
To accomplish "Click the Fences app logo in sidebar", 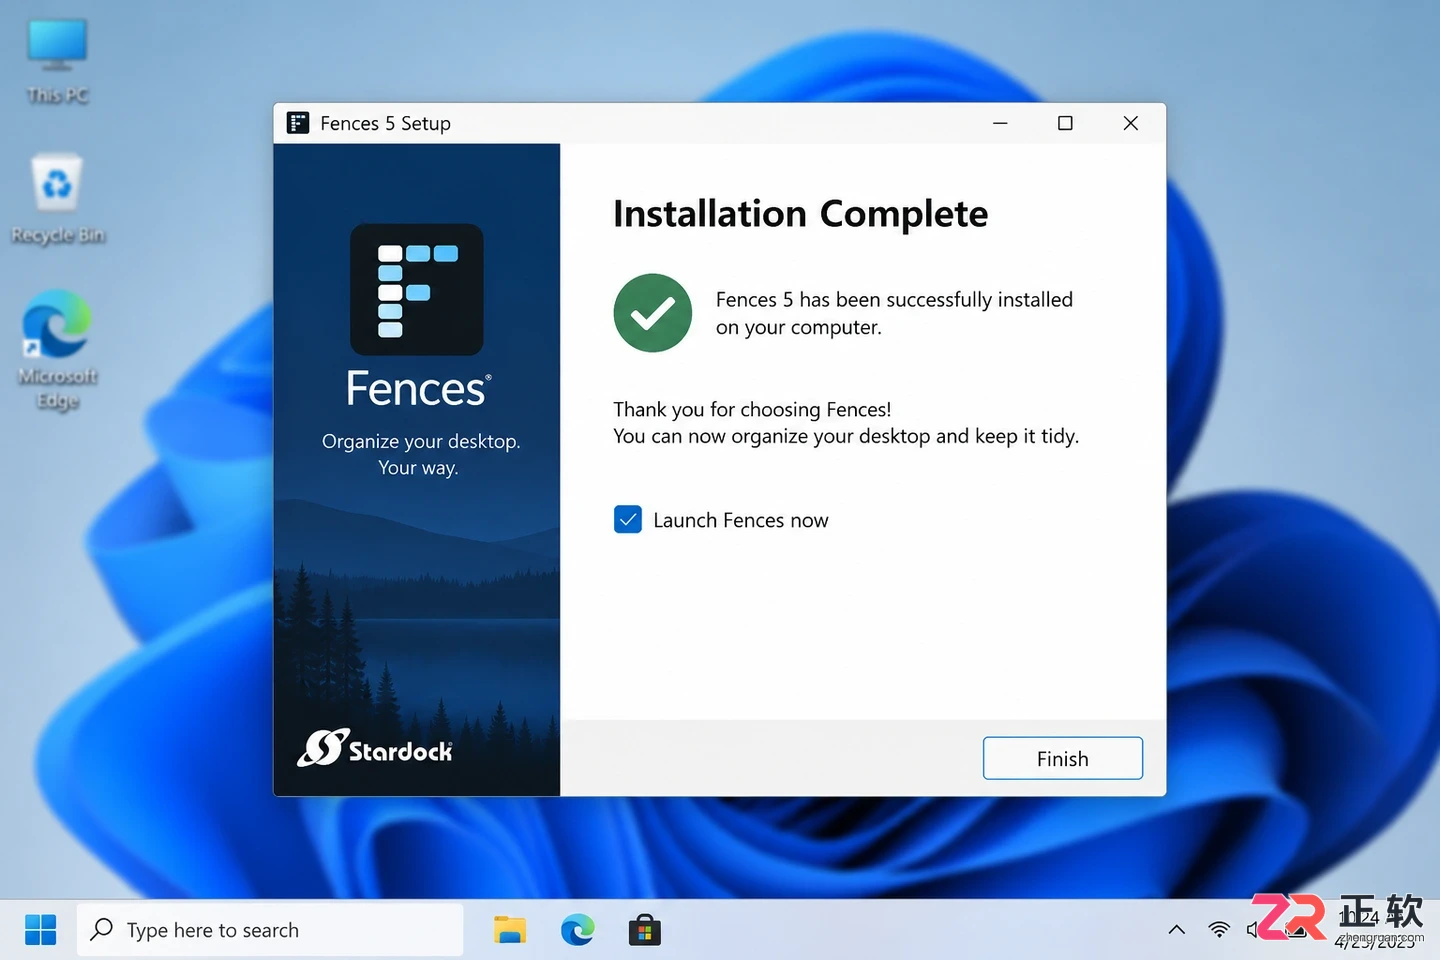I will coord(416,290).
